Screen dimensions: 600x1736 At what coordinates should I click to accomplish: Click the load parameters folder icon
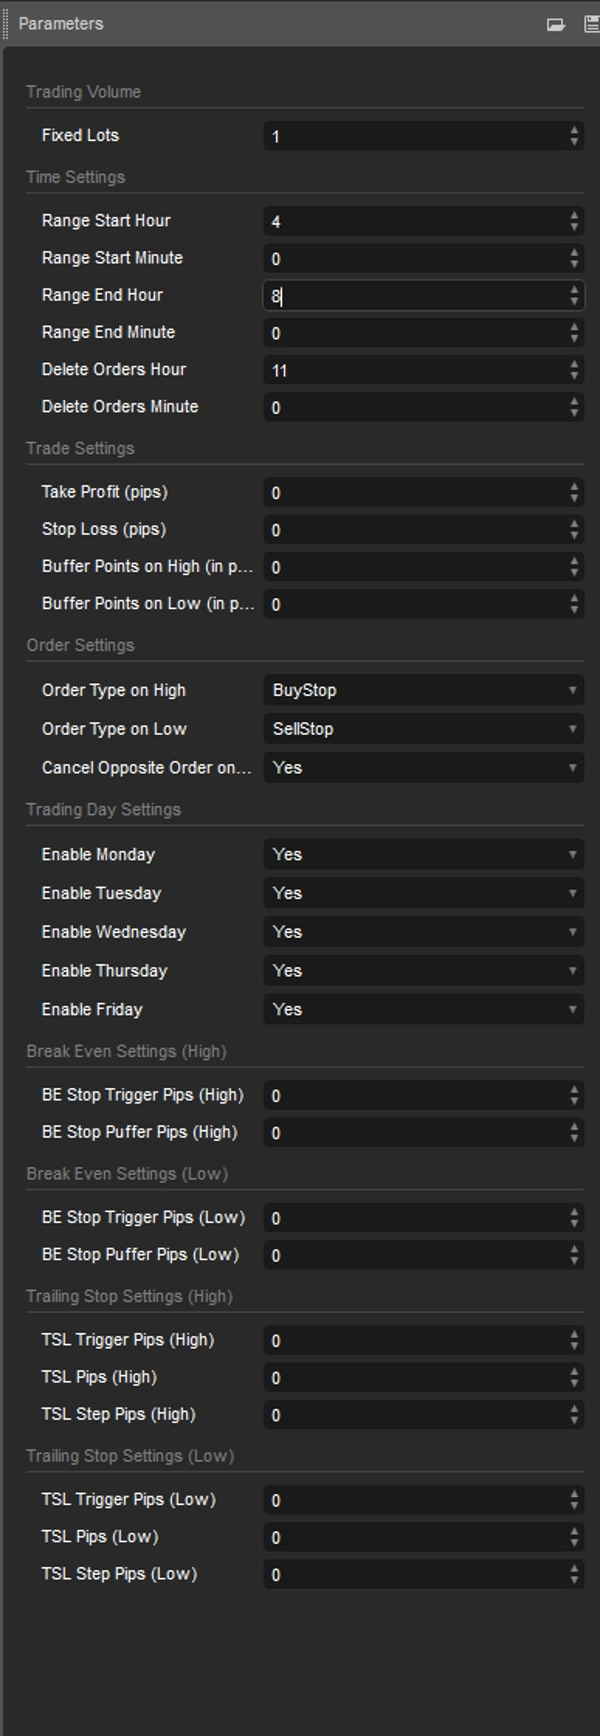(x=556, y=24)
